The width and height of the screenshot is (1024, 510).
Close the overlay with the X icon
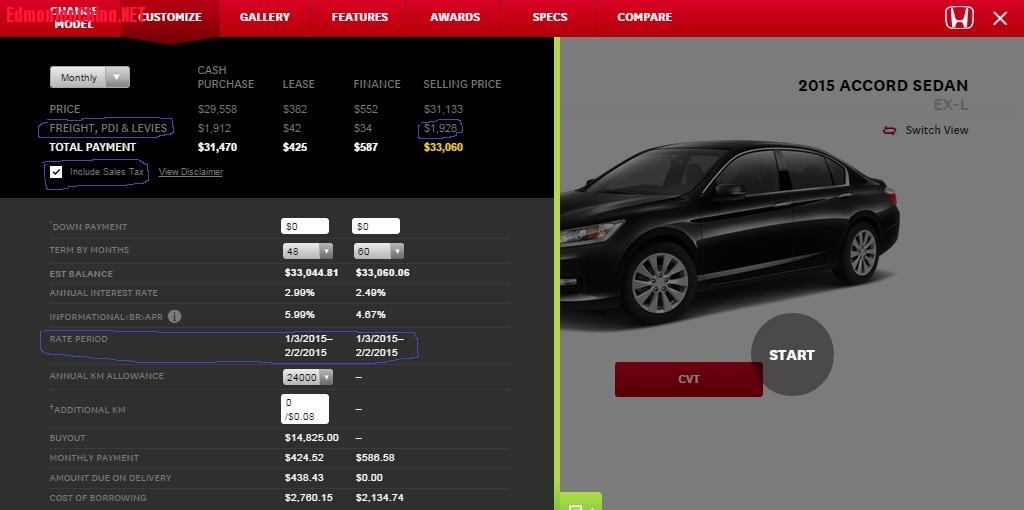click(999, 18)
